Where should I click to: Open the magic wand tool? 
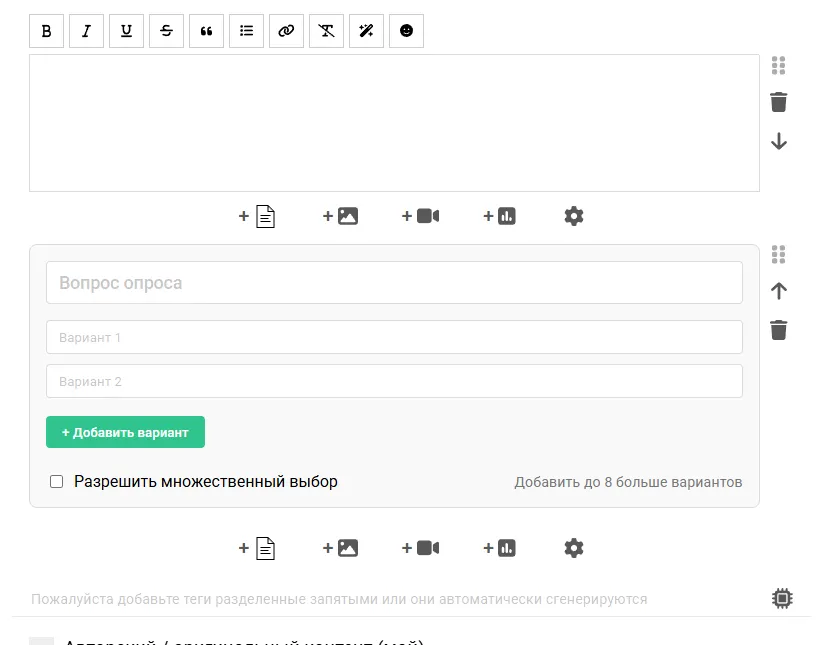[366, 31]
